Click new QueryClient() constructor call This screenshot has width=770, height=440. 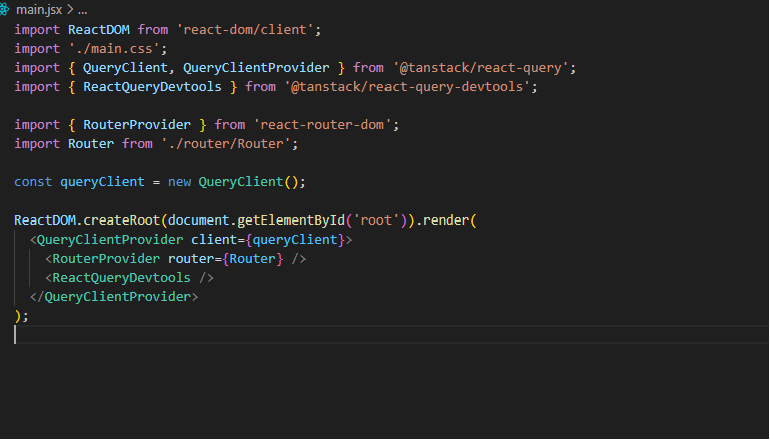(x=233, y=182)
